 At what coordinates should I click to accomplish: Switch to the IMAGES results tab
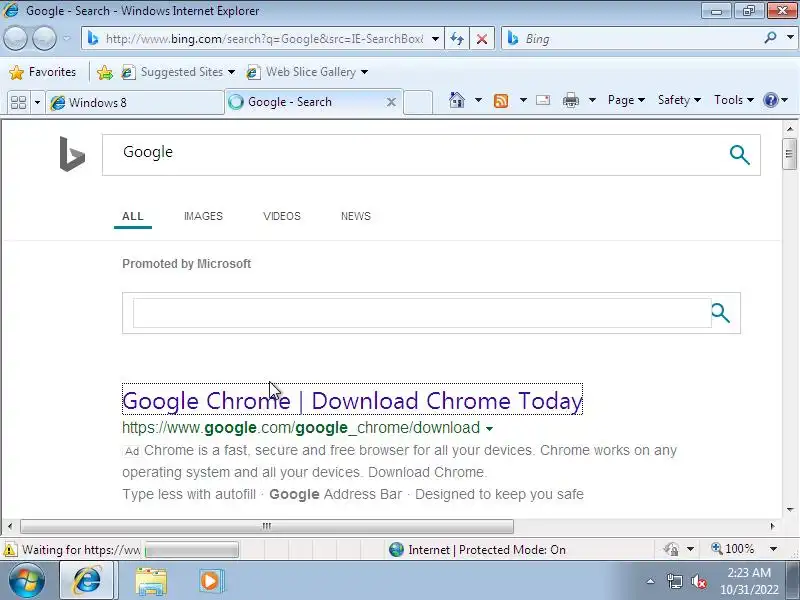(203, 216)
